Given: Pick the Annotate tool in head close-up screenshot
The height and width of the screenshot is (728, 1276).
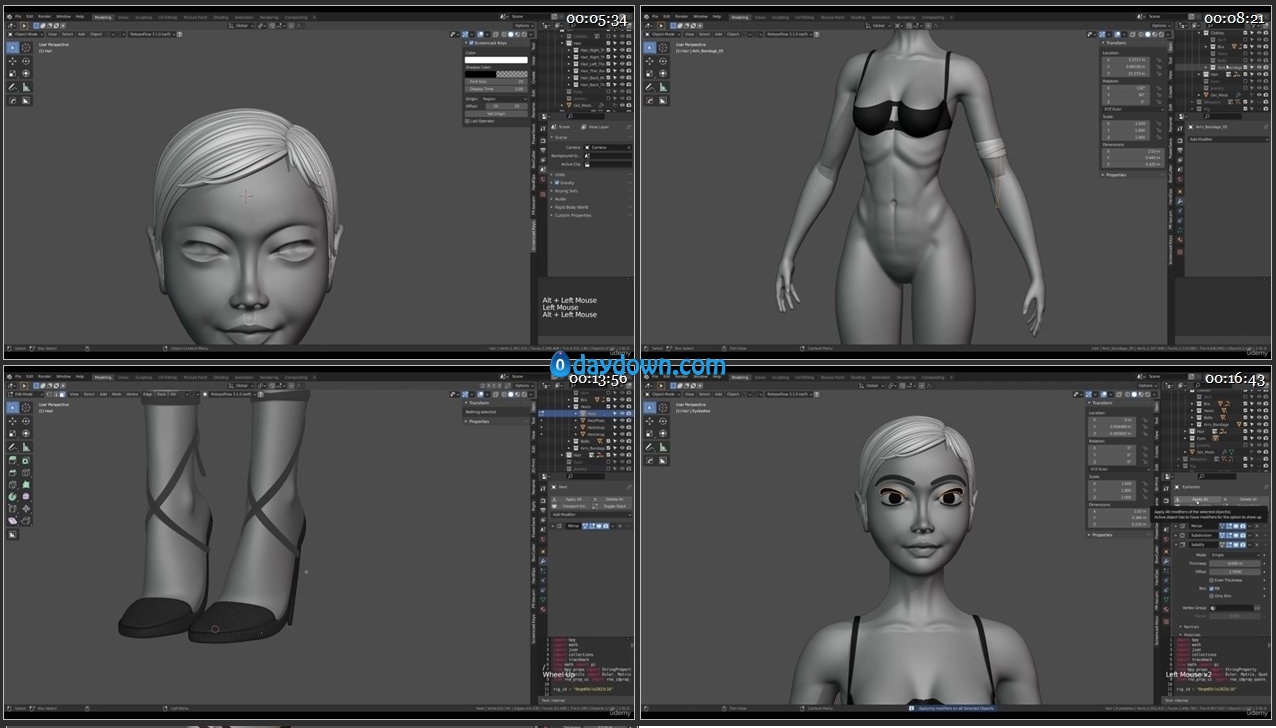Looking at the screenshot, I should click(x=13, y=87).
